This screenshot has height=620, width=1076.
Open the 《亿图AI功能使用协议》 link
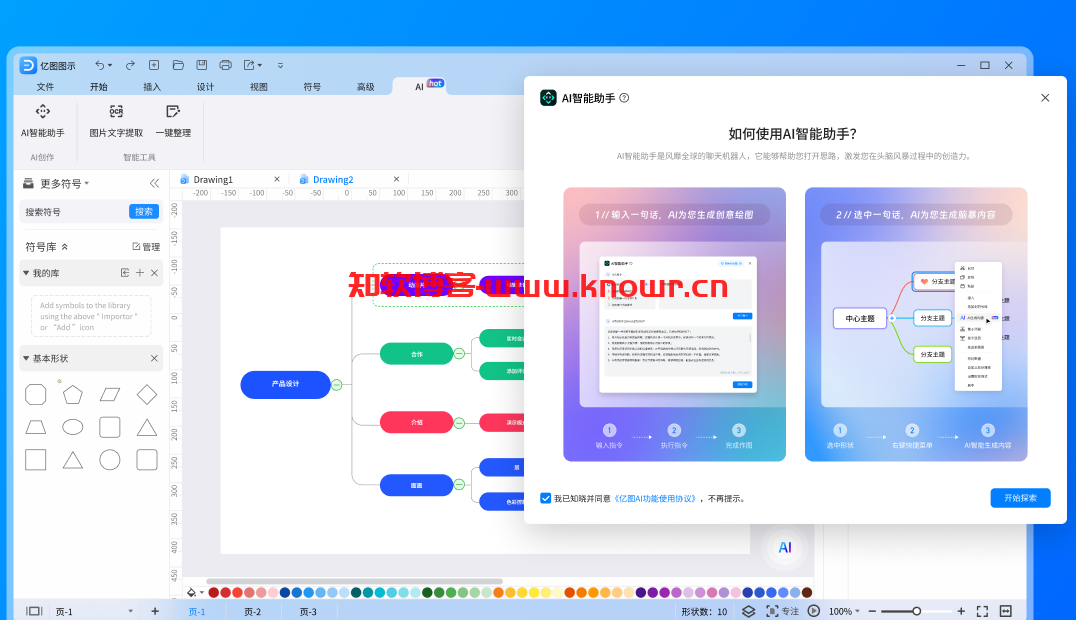click(655, 498)
